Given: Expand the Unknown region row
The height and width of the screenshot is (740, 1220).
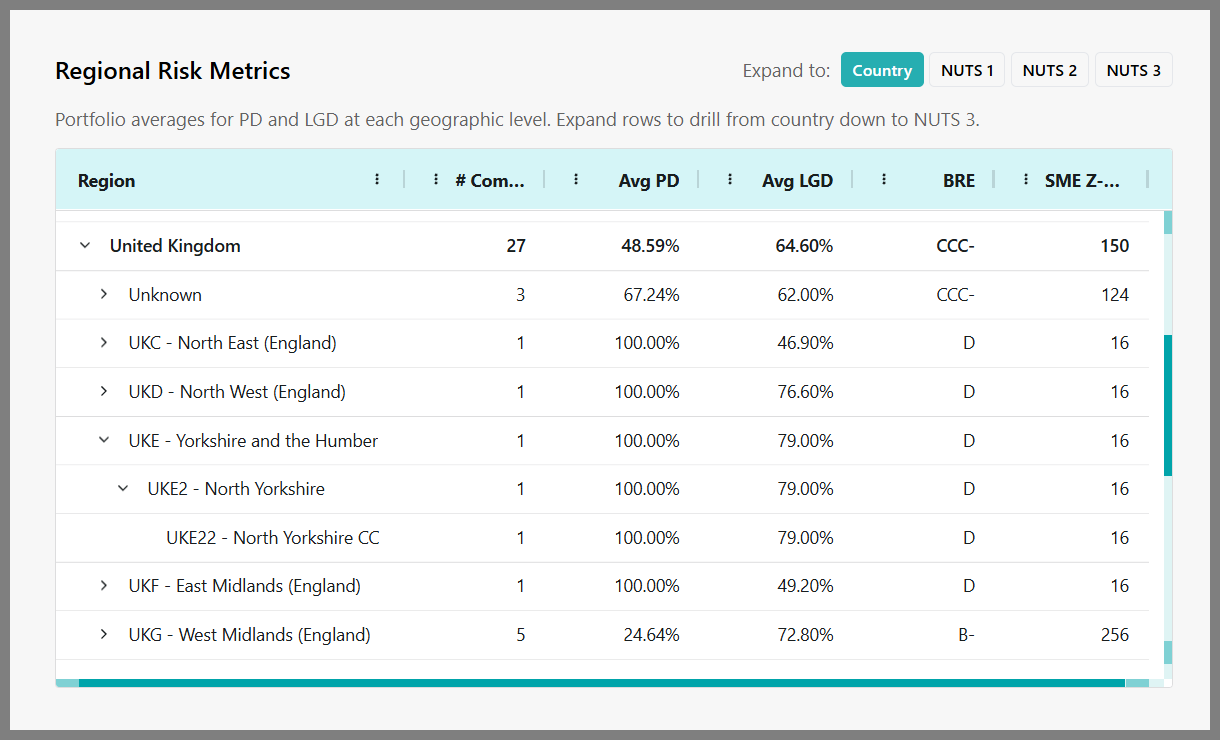Looking at the screenshot, I should point(104,294).
